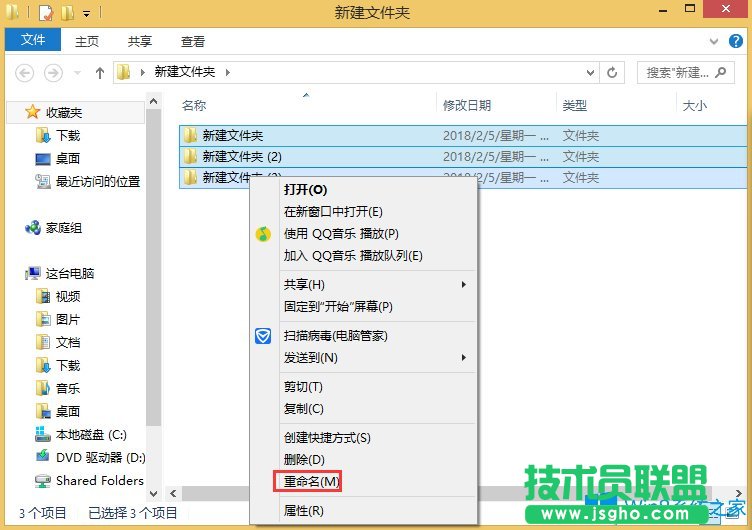Go up one folder level
The height and width of the screenshot is (530, 752).
point(100,73)
